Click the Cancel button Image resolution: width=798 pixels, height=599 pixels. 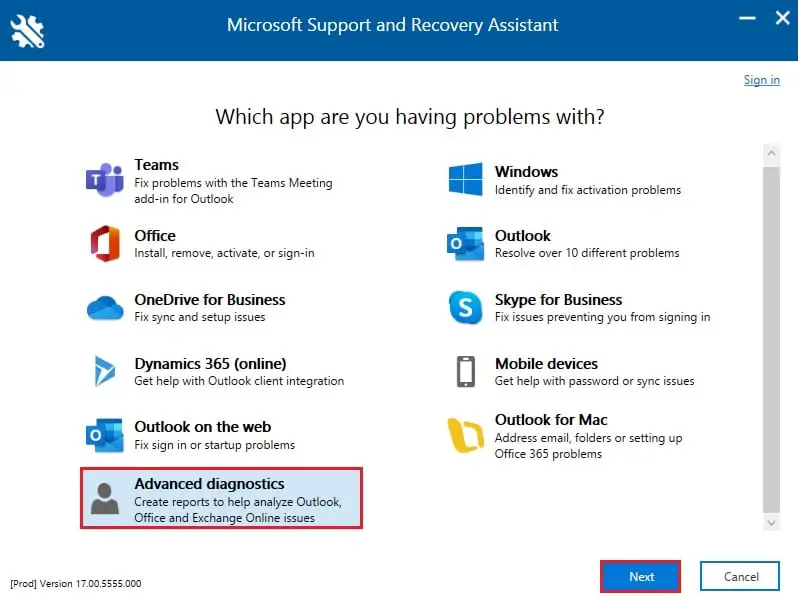click(x=740, y=577)
